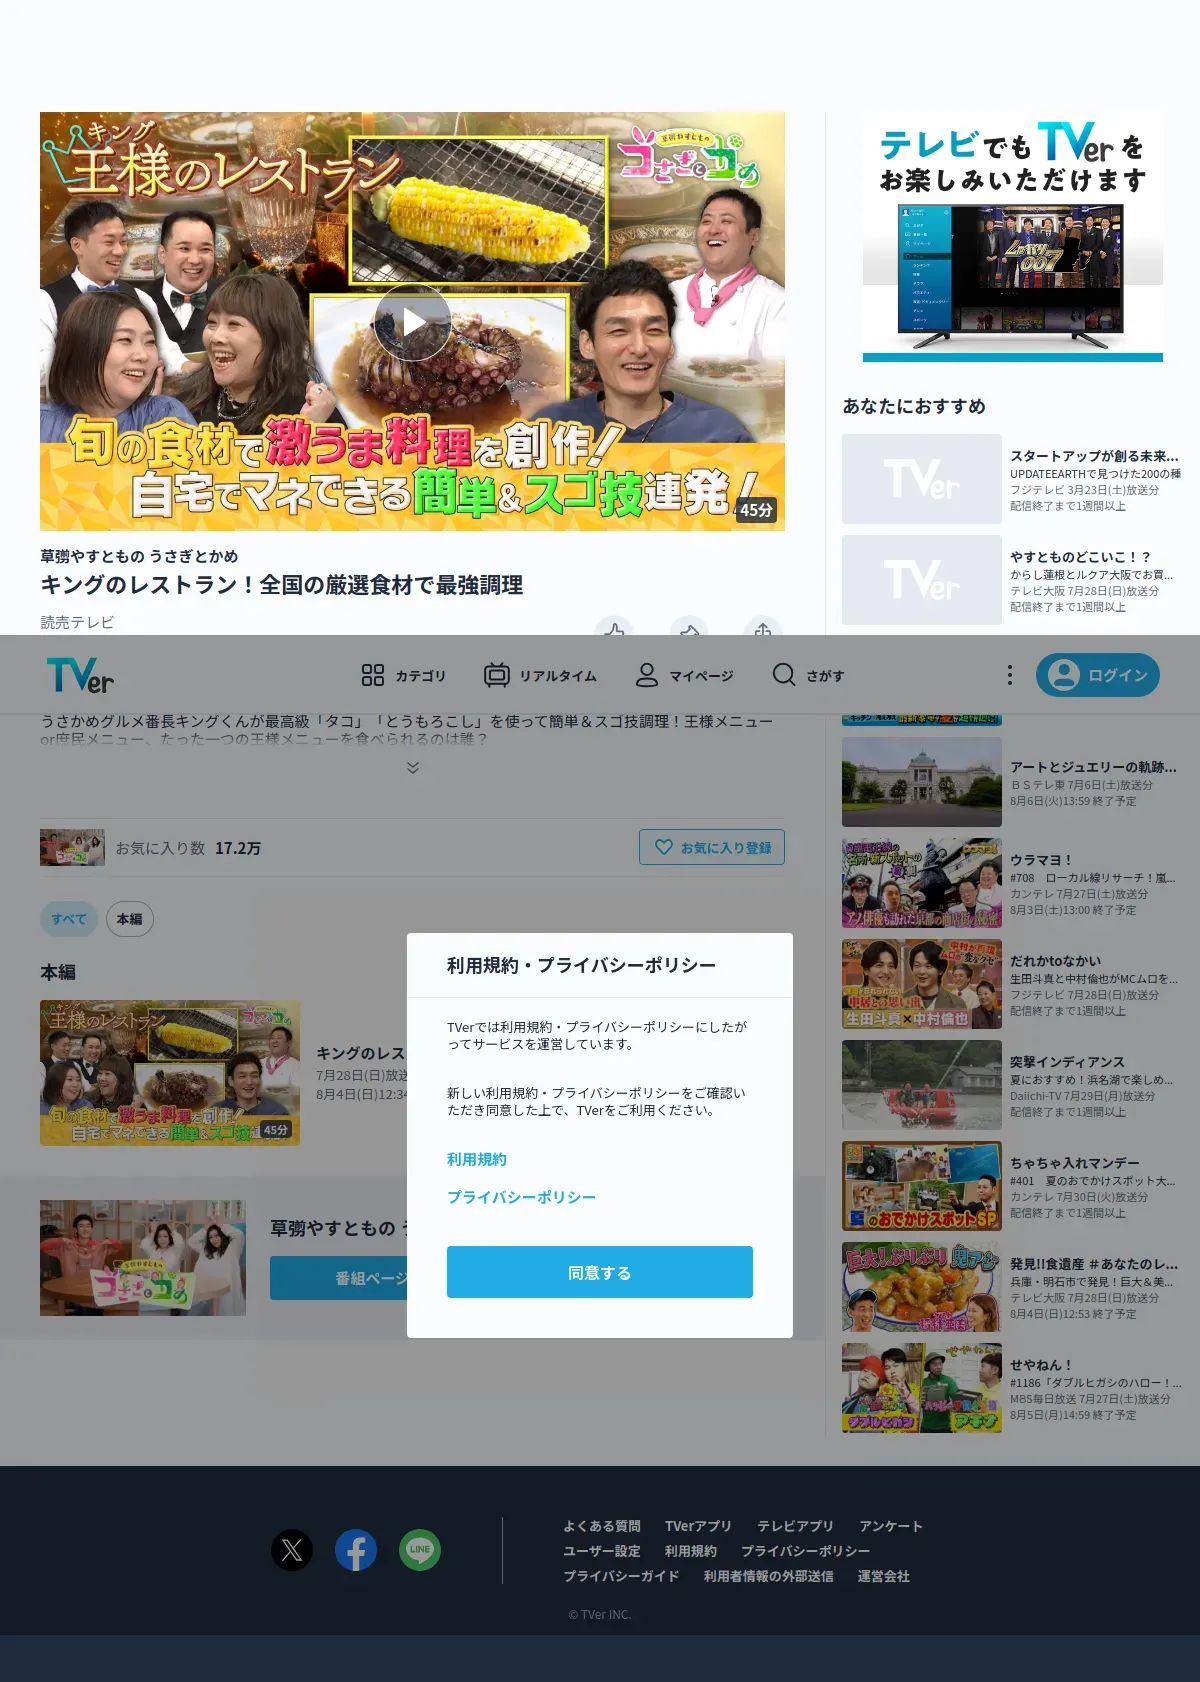
Task: Play the main video
Action: point(413,322)
